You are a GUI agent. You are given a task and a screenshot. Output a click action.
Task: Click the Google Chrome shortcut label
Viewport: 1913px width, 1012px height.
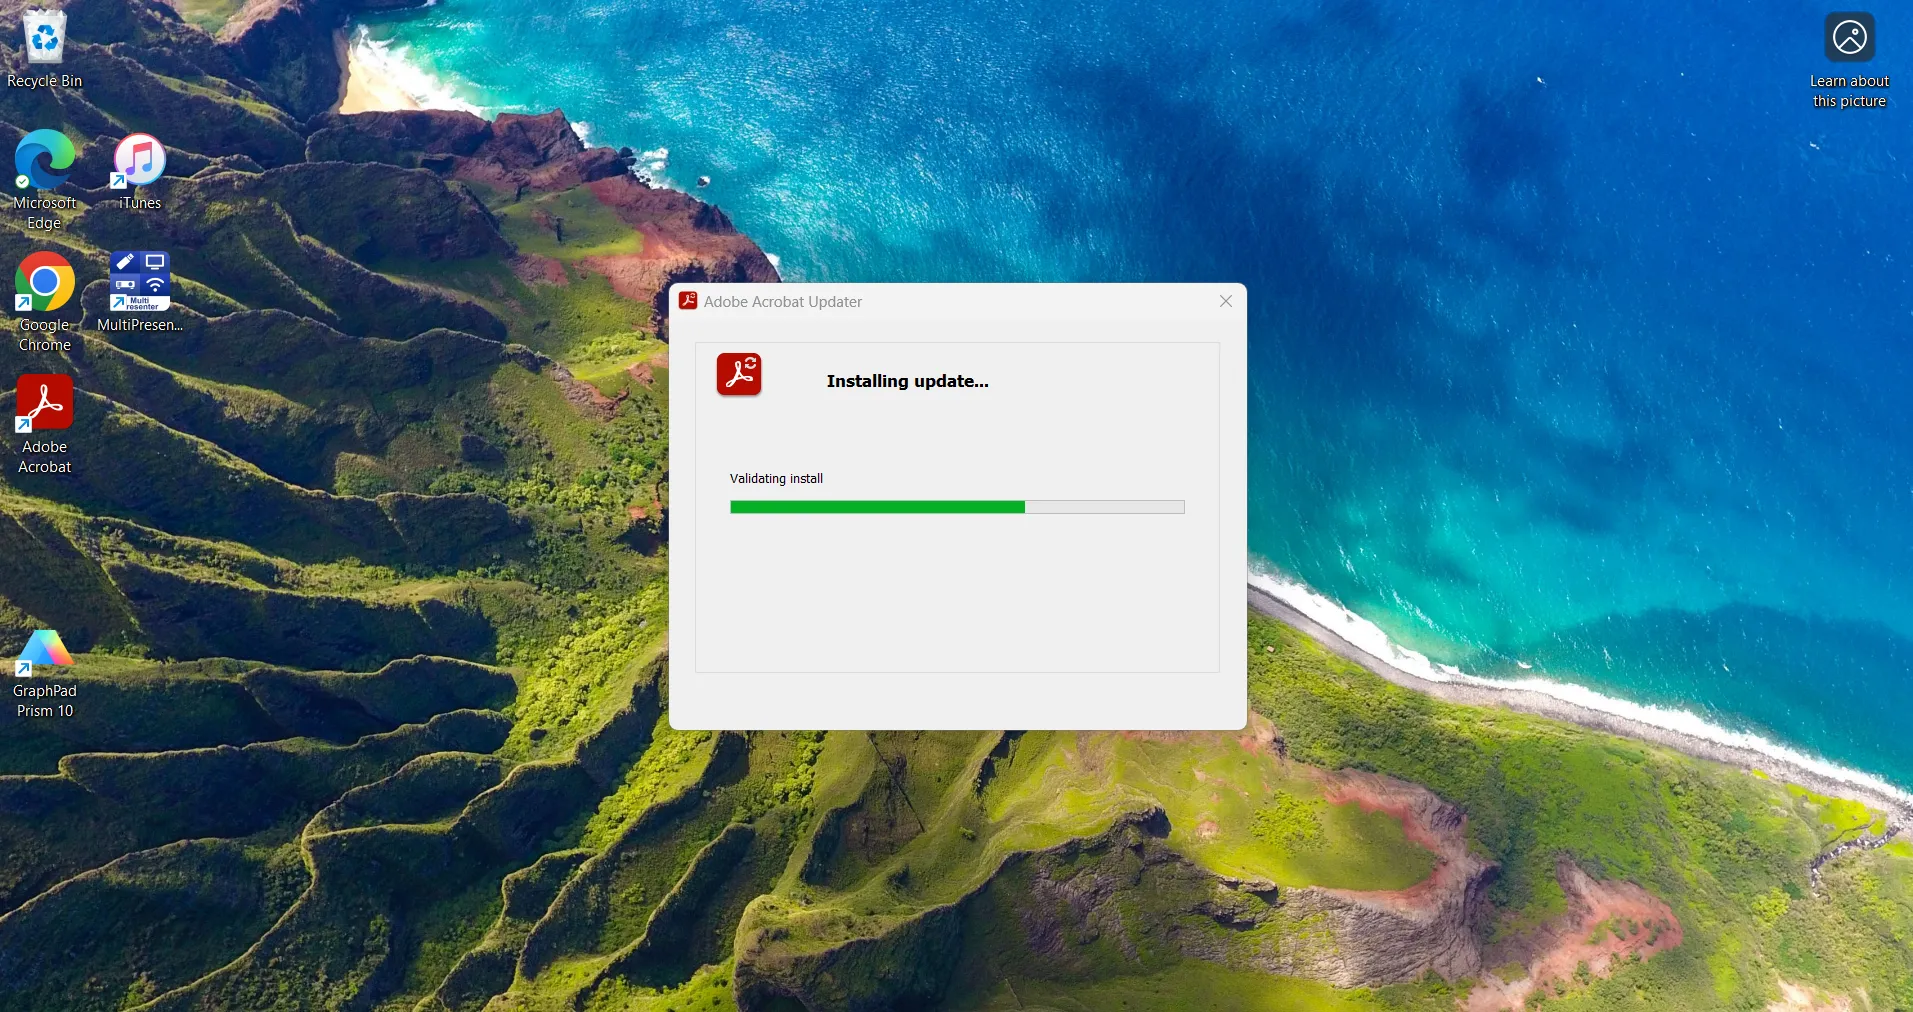pos(43,335)
